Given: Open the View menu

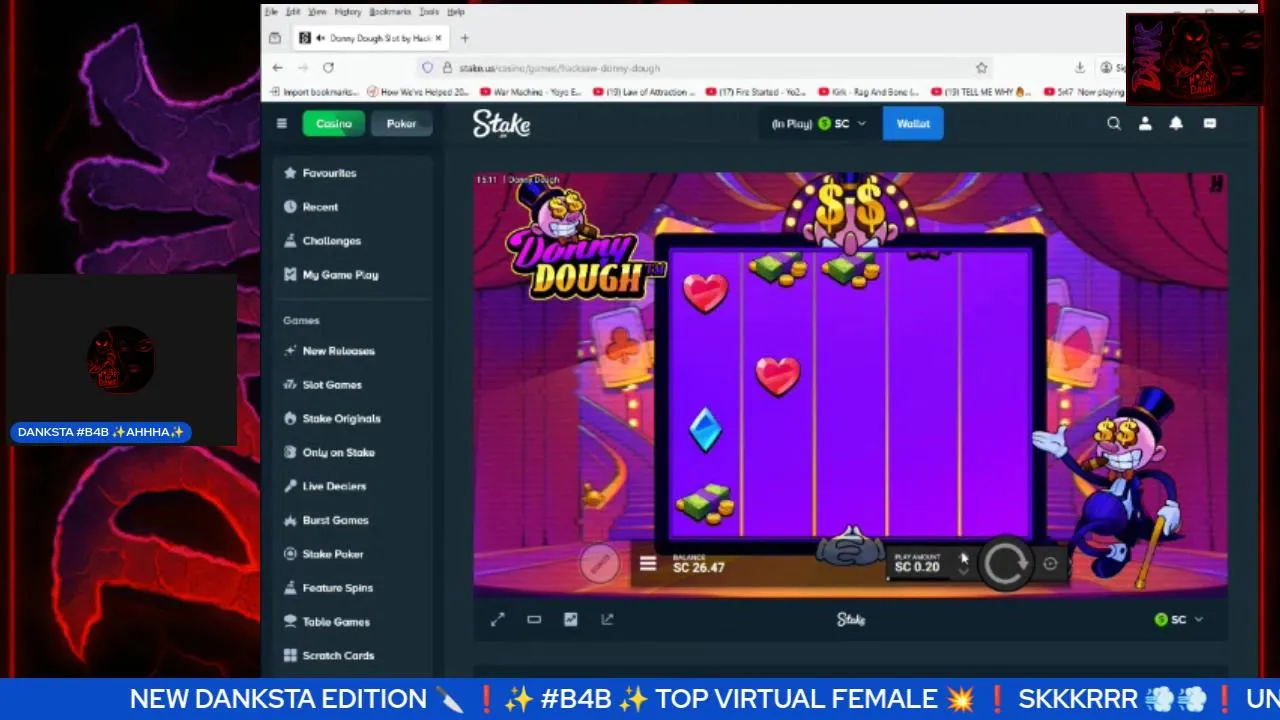Looking at the screenshot, I should coord(317,12).
